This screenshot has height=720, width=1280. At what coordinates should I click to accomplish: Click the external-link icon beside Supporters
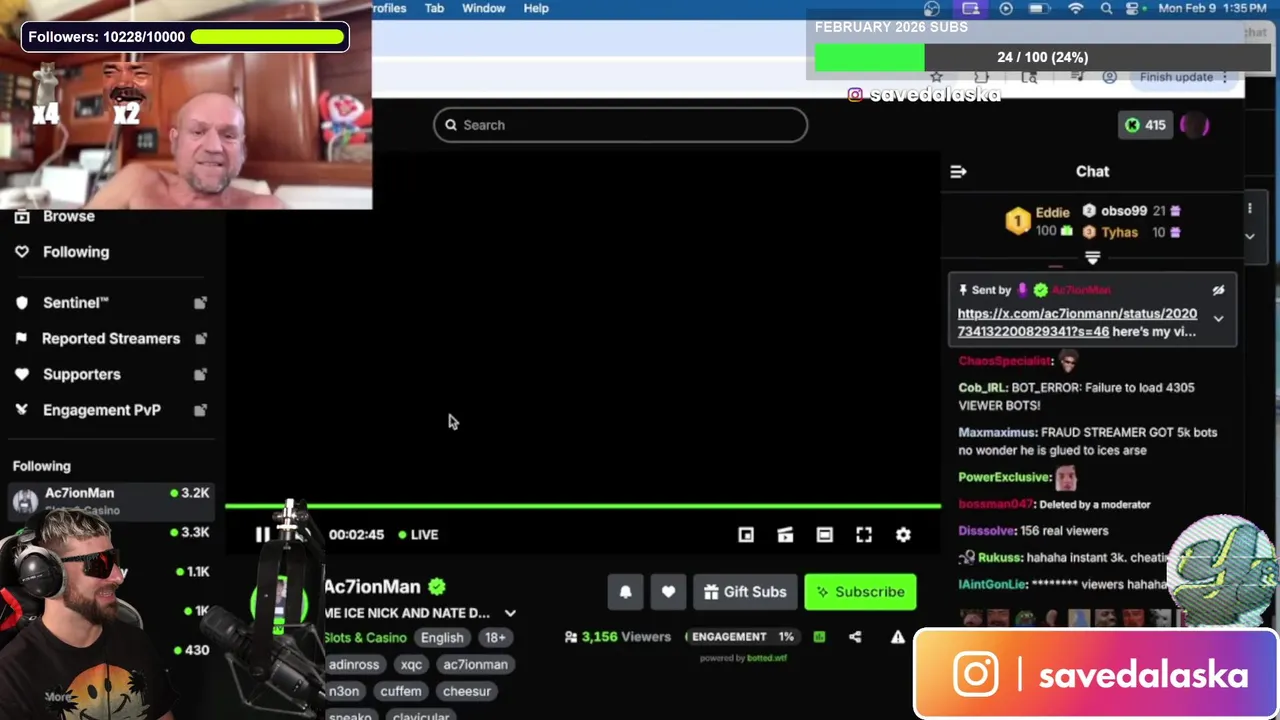(x=200, y=375)
